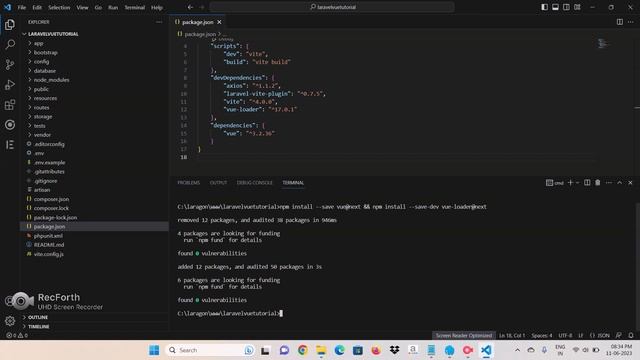Open the Extensions view icon
Viewport: 640px width, 360px height.
pos(10,104)
